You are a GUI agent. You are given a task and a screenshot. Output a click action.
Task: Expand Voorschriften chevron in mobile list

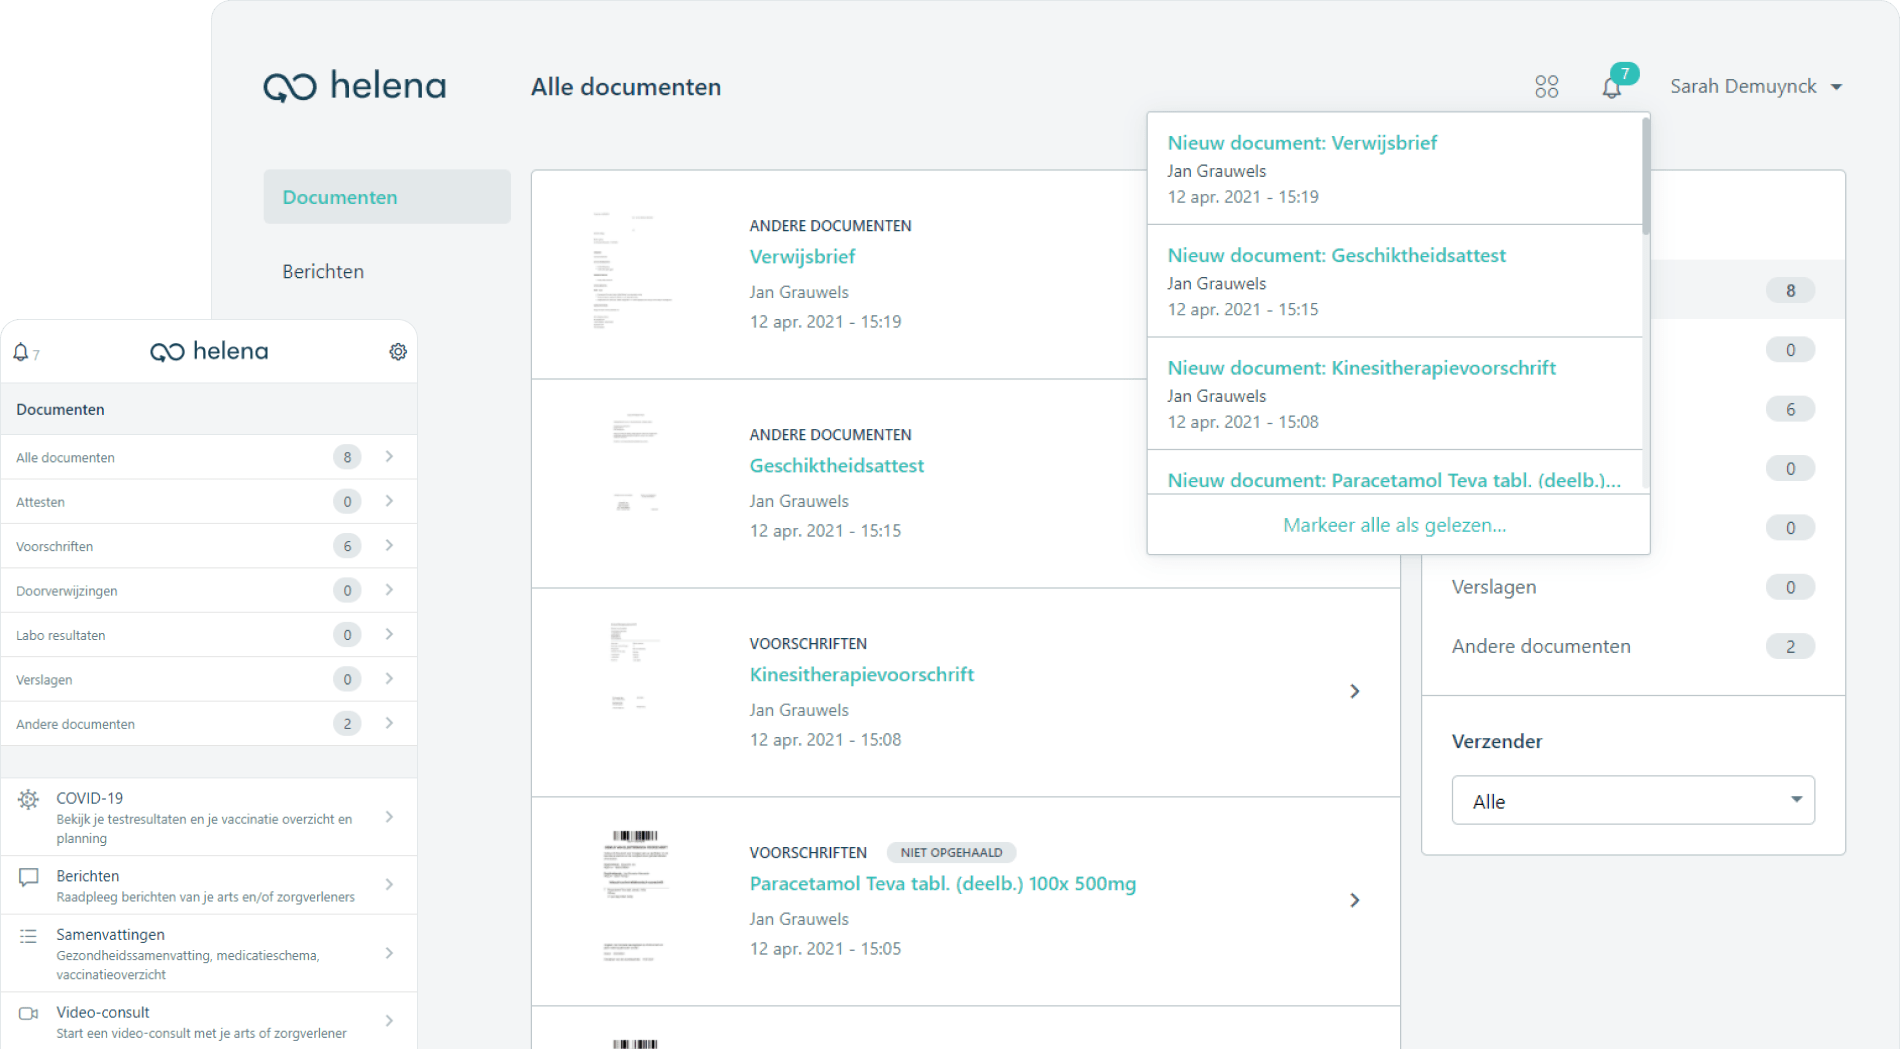tap(389, 546)
